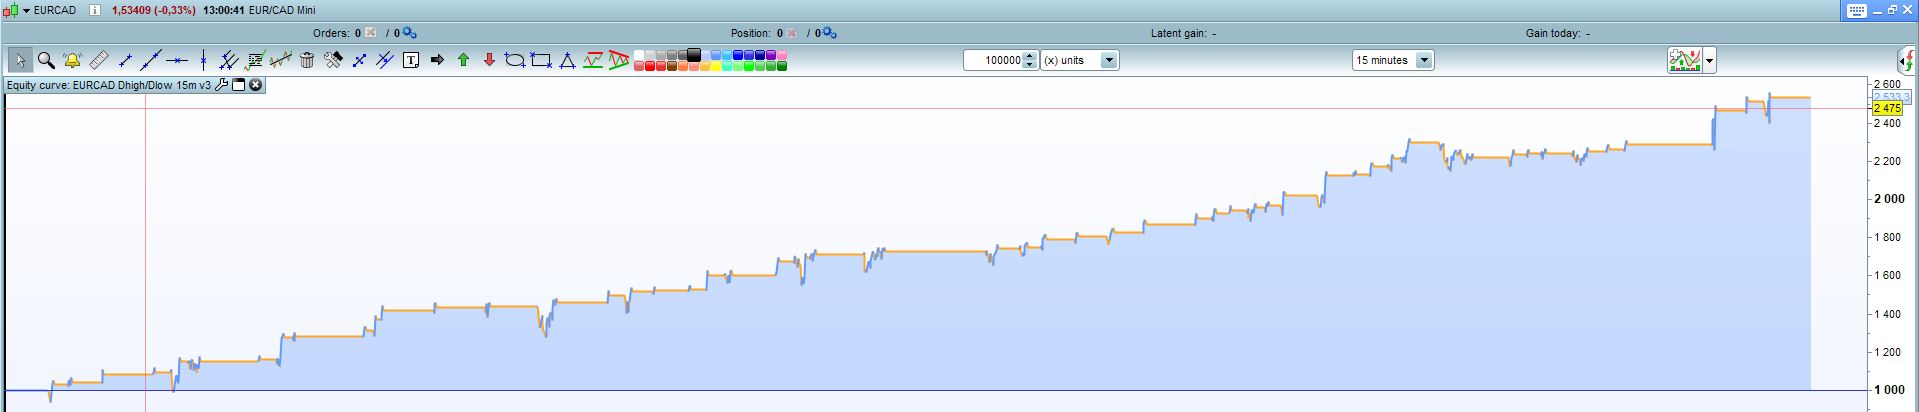
Task: Close the Equity curve panel
Action: coord(255,86)
